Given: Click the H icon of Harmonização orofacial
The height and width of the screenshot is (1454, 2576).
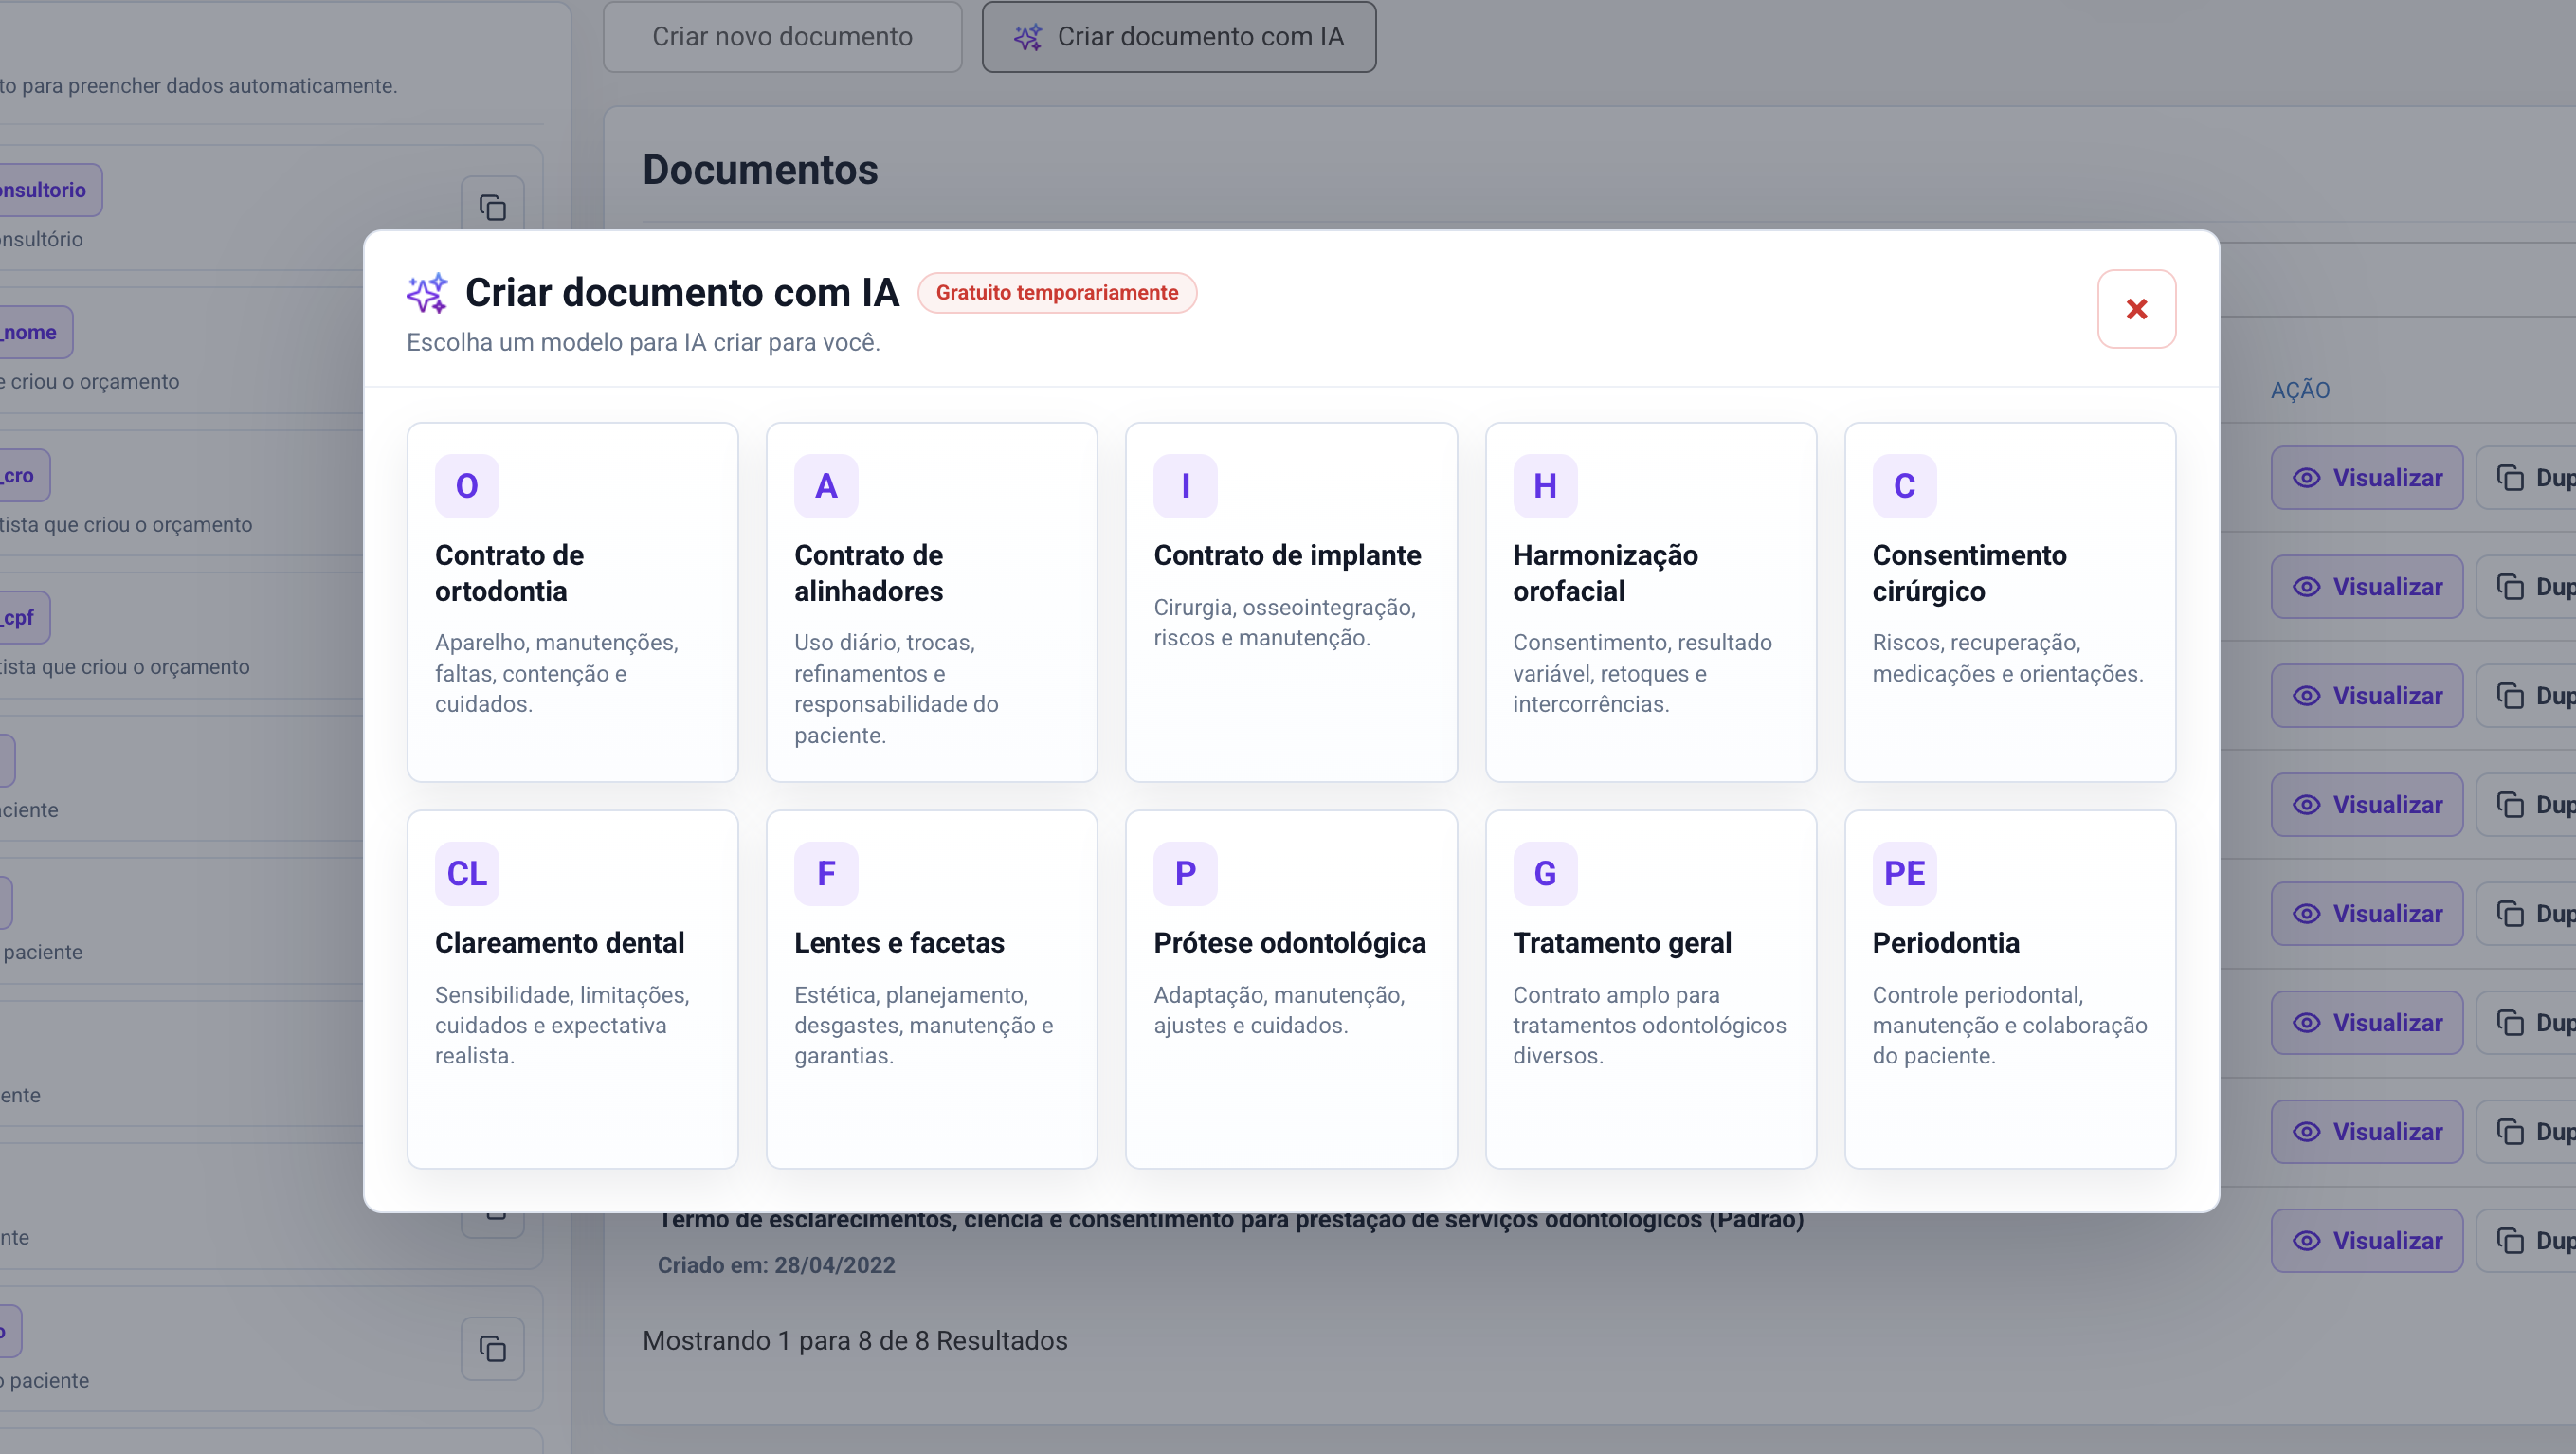Looking at the screenshot, I should pos(1545,486).
